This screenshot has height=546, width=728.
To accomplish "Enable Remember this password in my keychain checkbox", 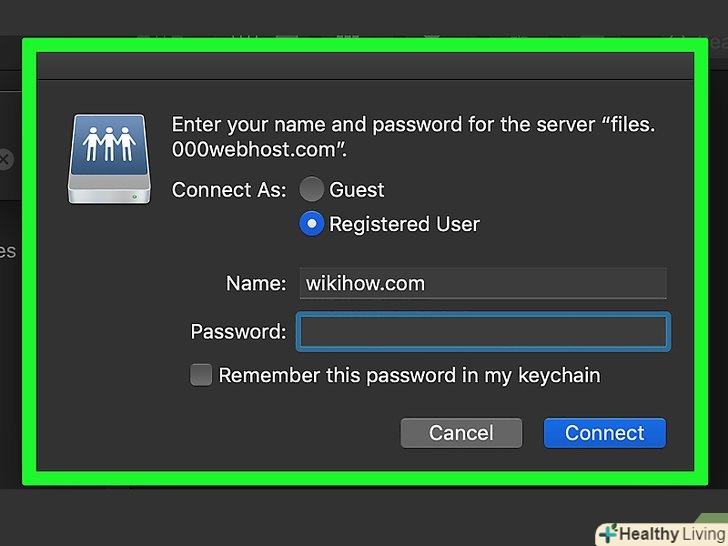I will pyautogui.click(x=201, y=376).
